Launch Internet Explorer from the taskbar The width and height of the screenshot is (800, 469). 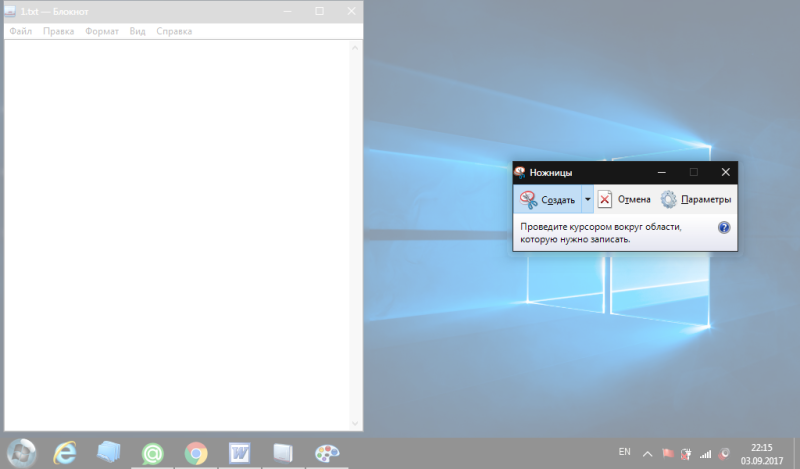pos(65,453)
